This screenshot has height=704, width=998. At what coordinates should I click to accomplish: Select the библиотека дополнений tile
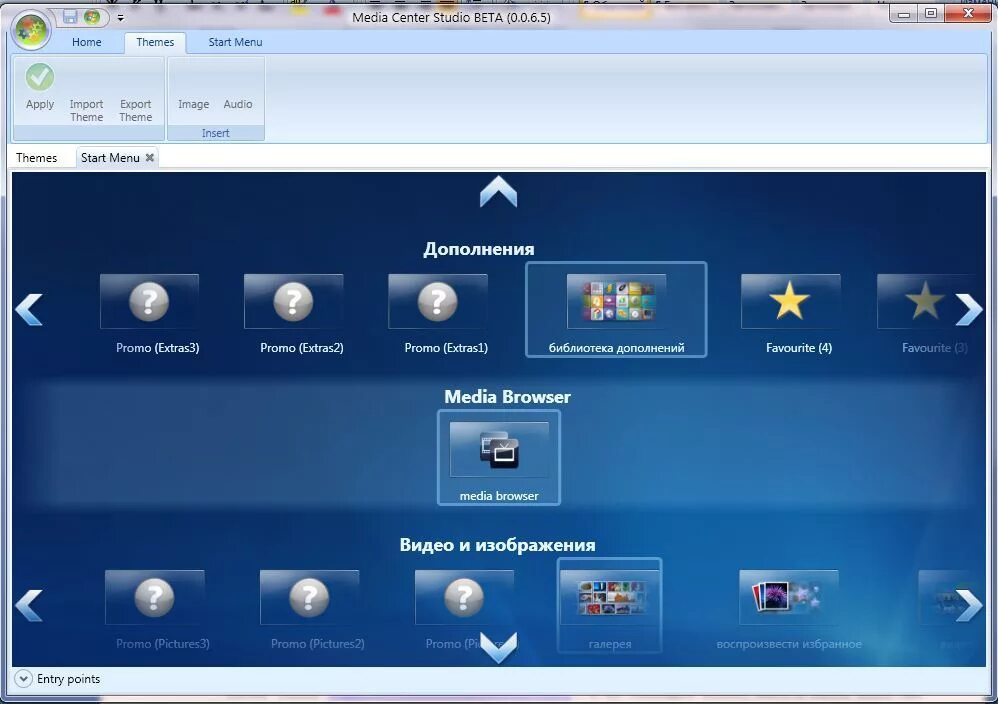[616, 309]
